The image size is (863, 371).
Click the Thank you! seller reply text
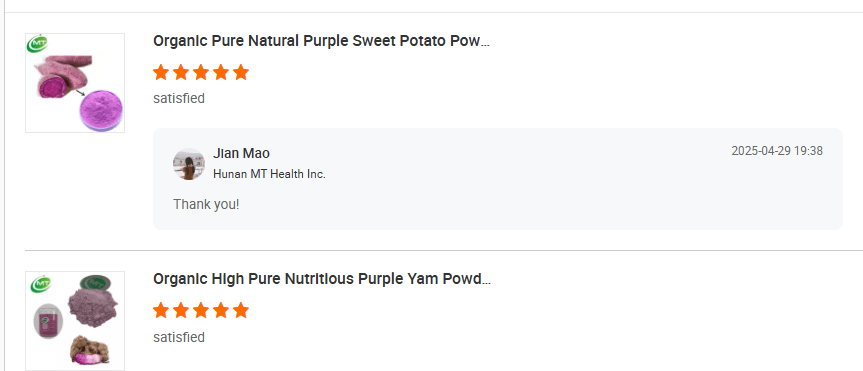[206, 204]
